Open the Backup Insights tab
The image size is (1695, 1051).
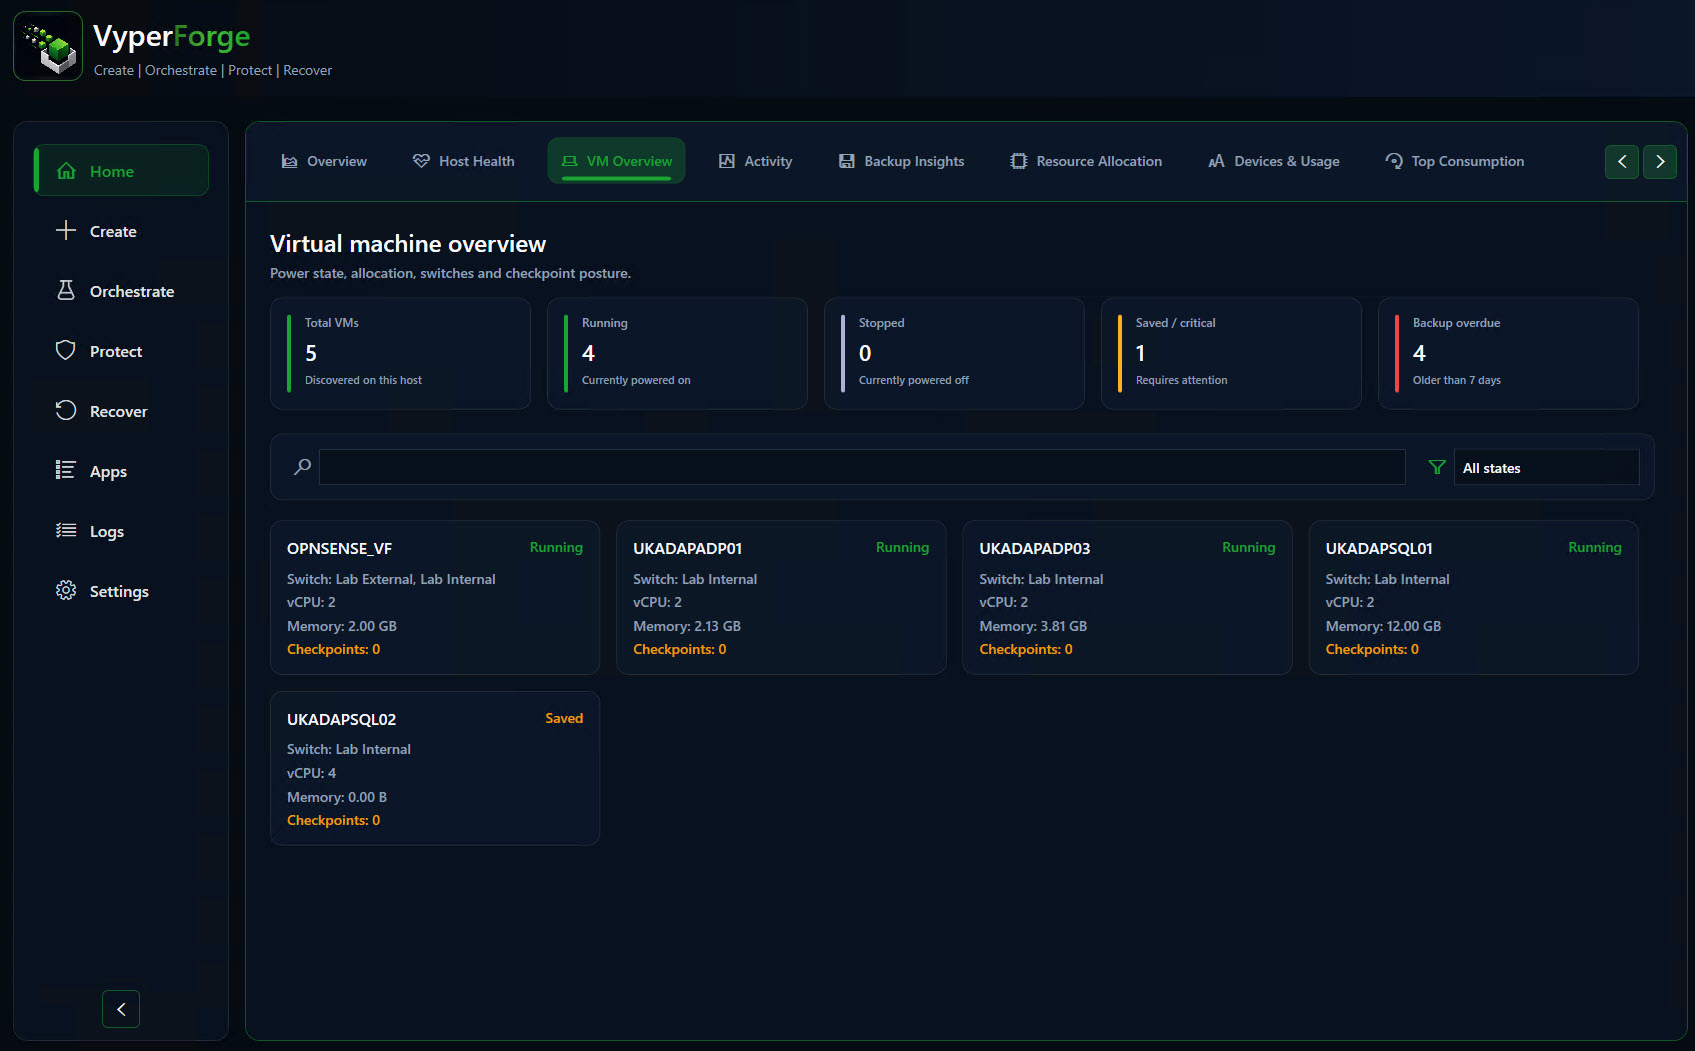coord(902,161)
